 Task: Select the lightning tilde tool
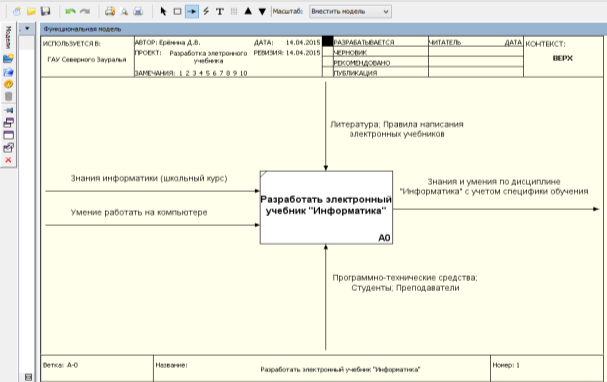206,12
